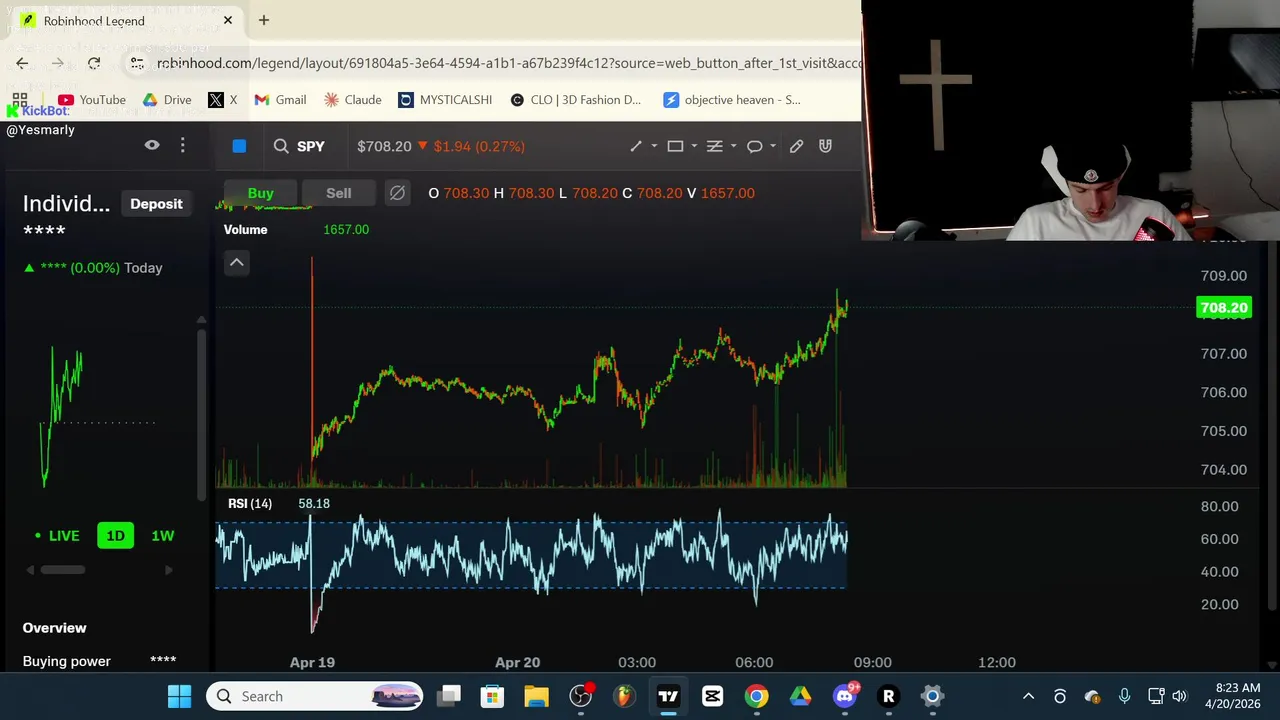This screenshot has width=1280, height=720.
Task: Click the taskbar Search box
Action: [315, 696]
